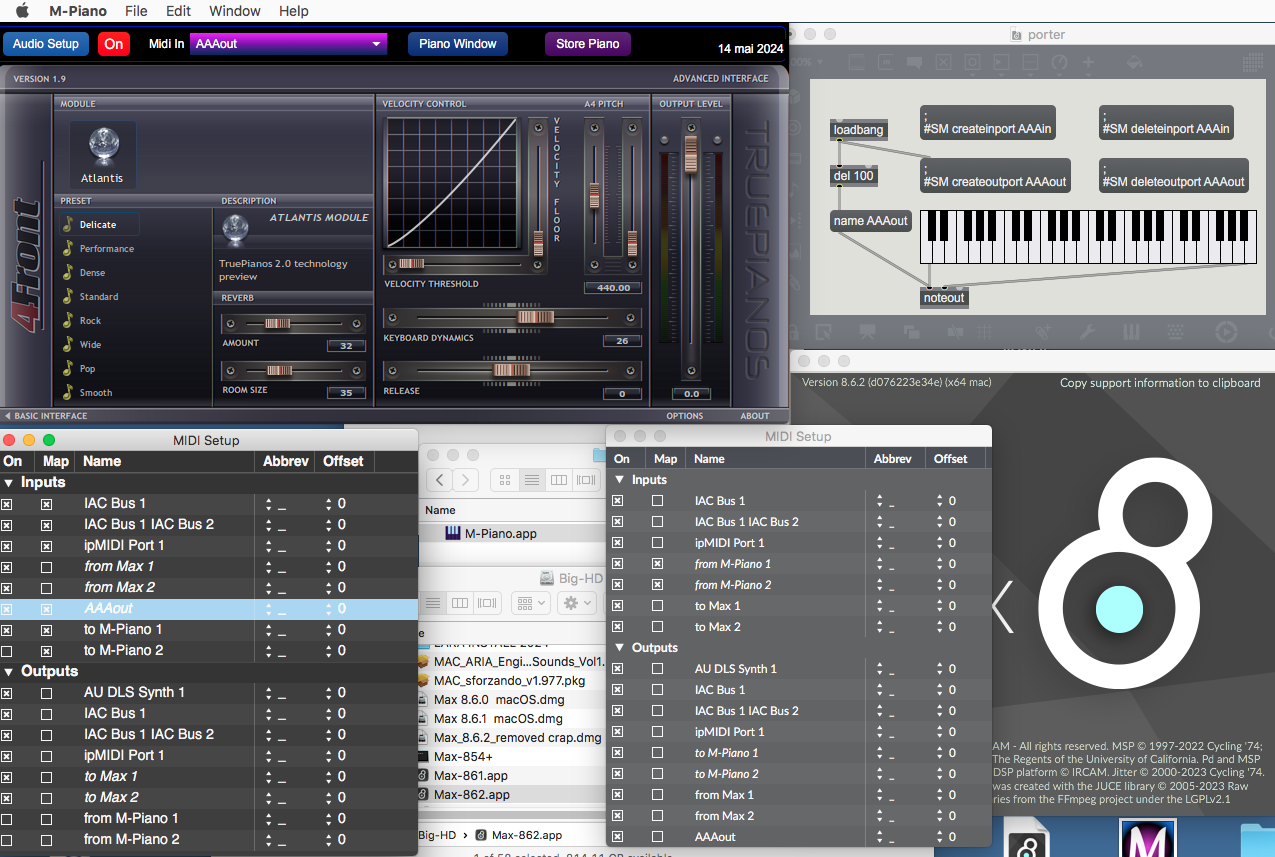The width and height of the screenshot is (1275, 857).
Task: Click the Reverb Amount slider handle
Action: click(276, 324)
